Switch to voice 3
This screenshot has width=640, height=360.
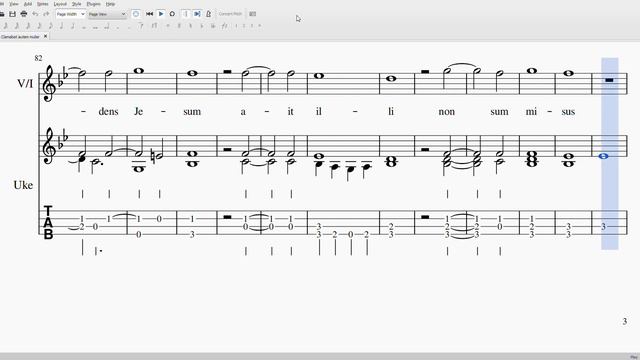click(x=252, y=26)
